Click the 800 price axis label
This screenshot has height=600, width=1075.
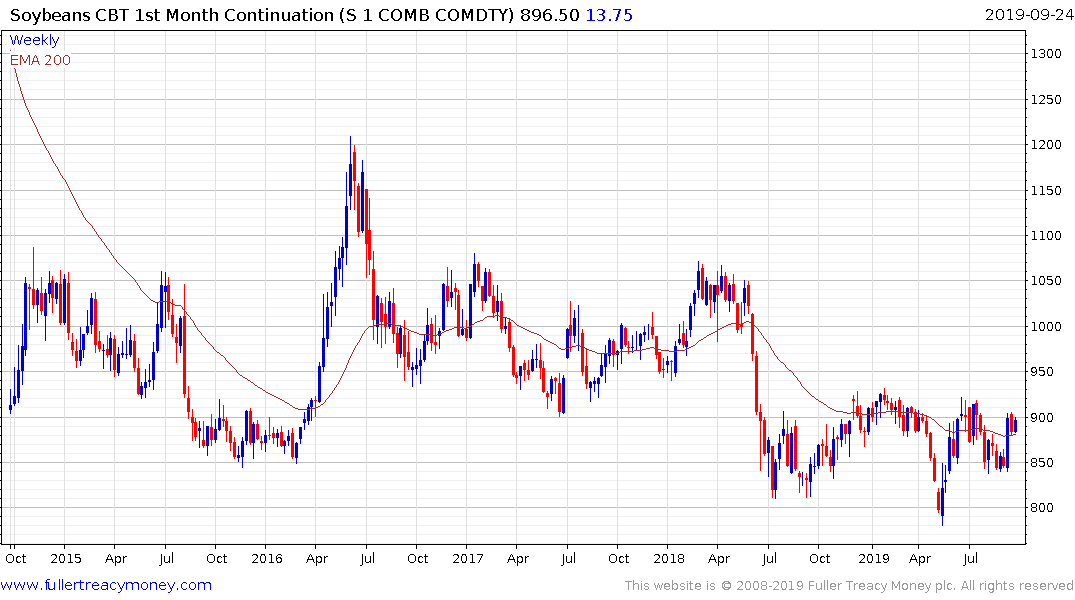point(1043,508)
